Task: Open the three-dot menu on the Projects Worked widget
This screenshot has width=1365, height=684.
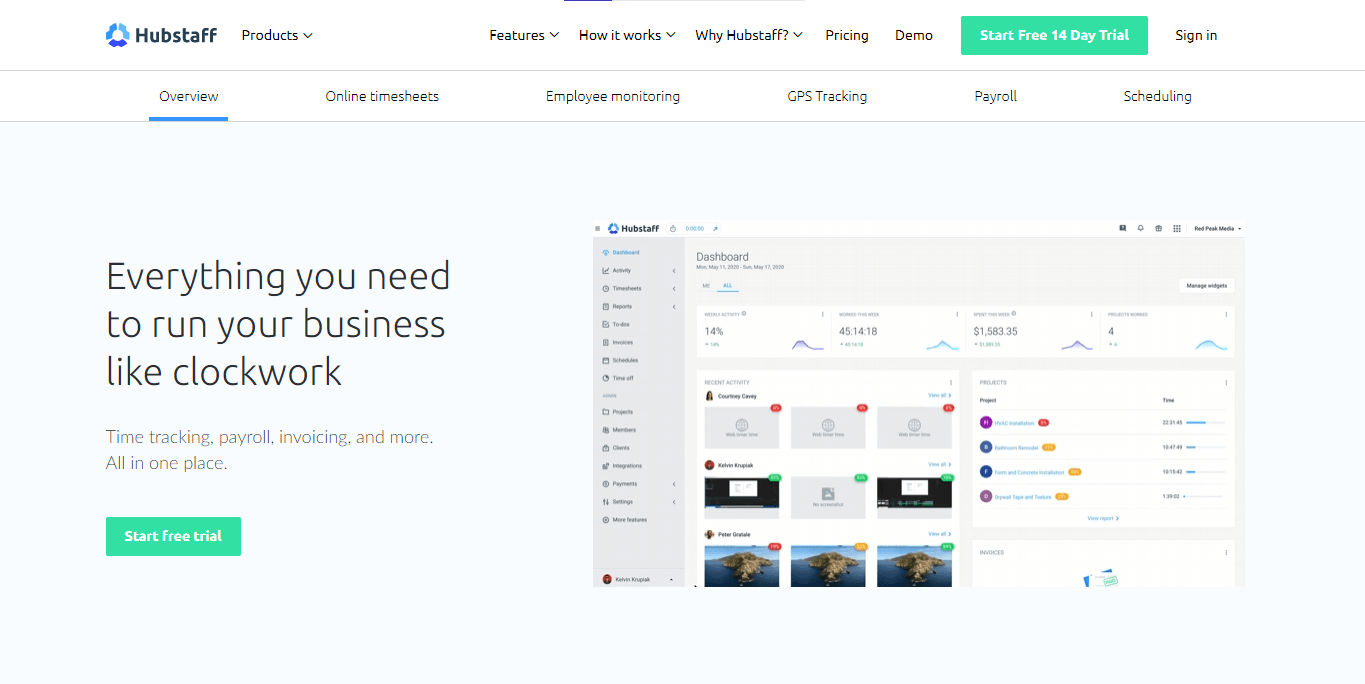Action: click(x=1227, y=314)
